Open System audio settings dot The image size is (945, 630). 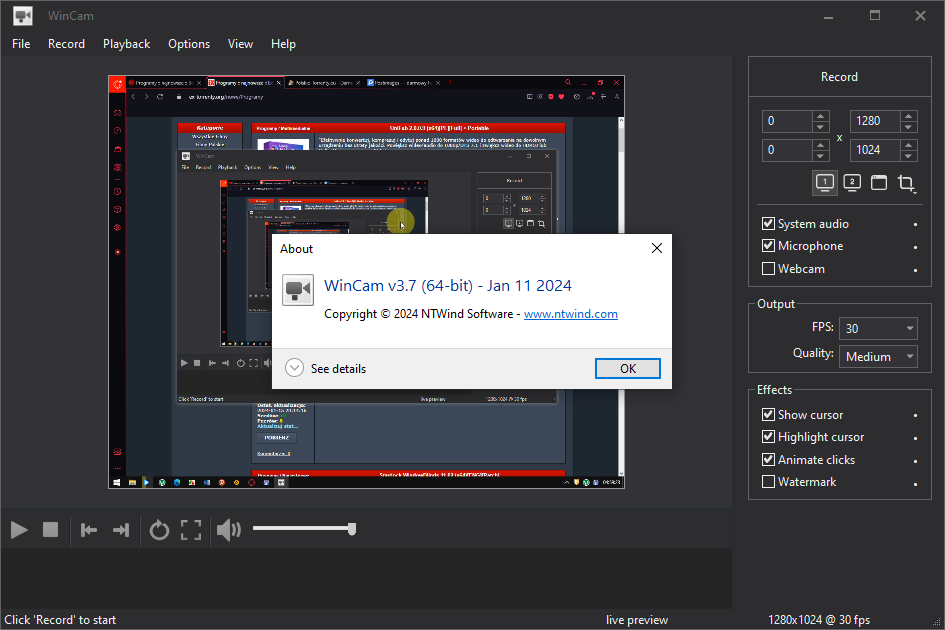click(915, 224)
